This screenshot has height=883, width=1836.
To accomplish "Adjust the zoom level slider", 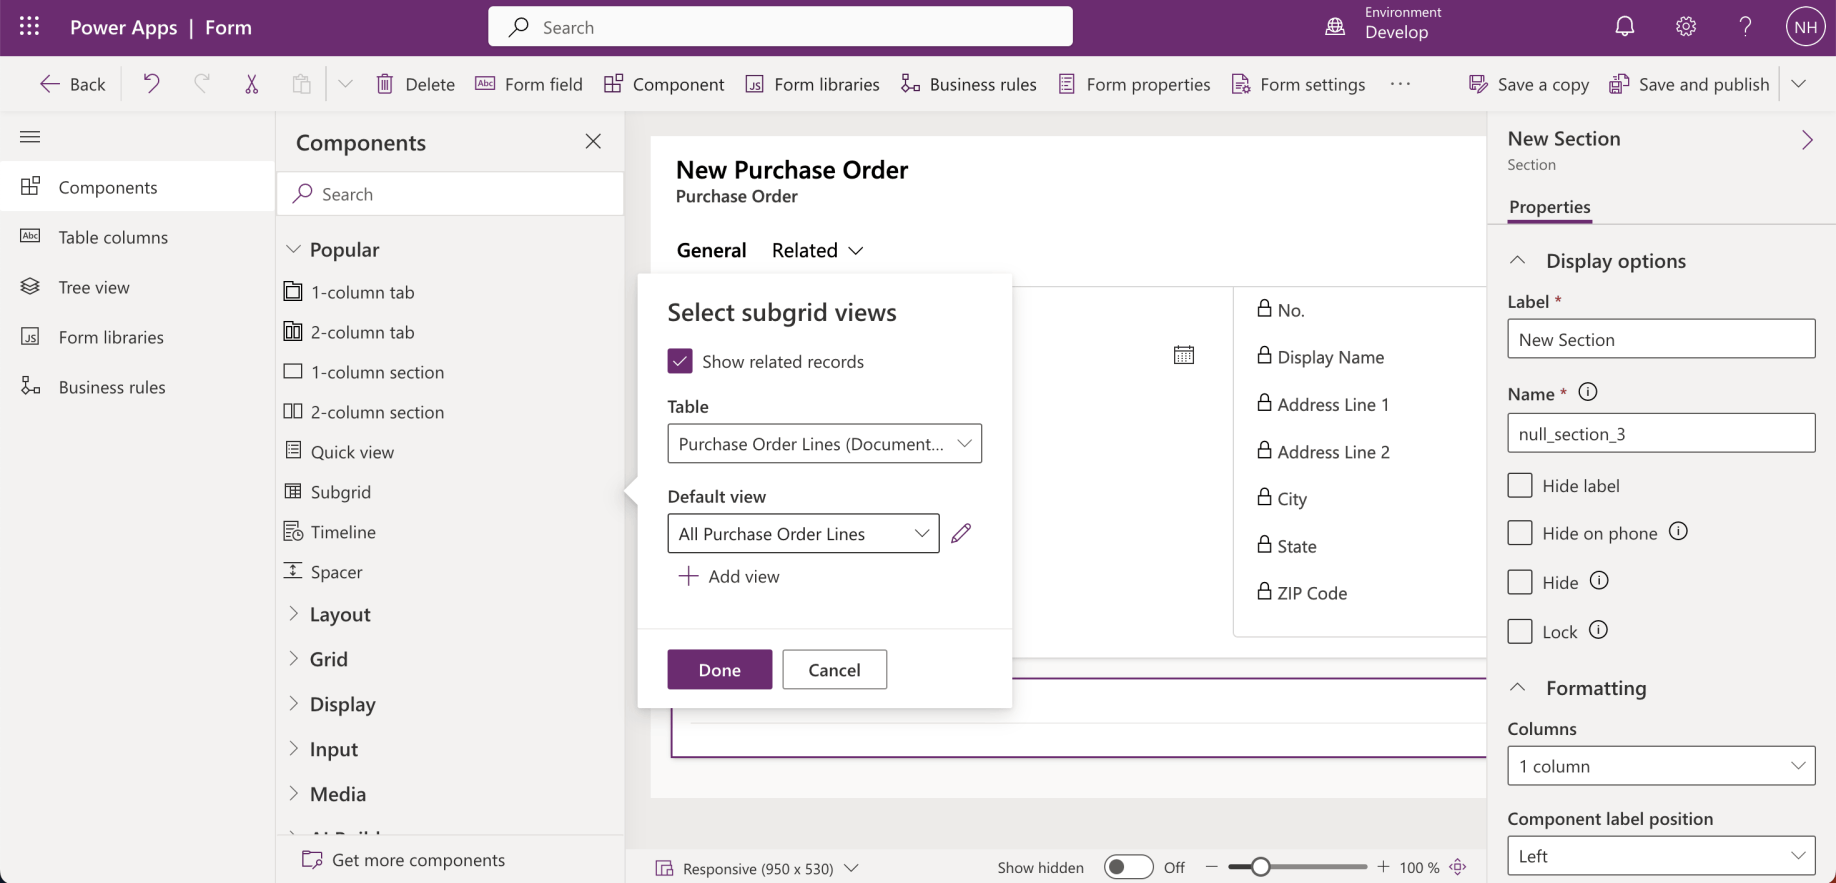I will pos(1261,867).
